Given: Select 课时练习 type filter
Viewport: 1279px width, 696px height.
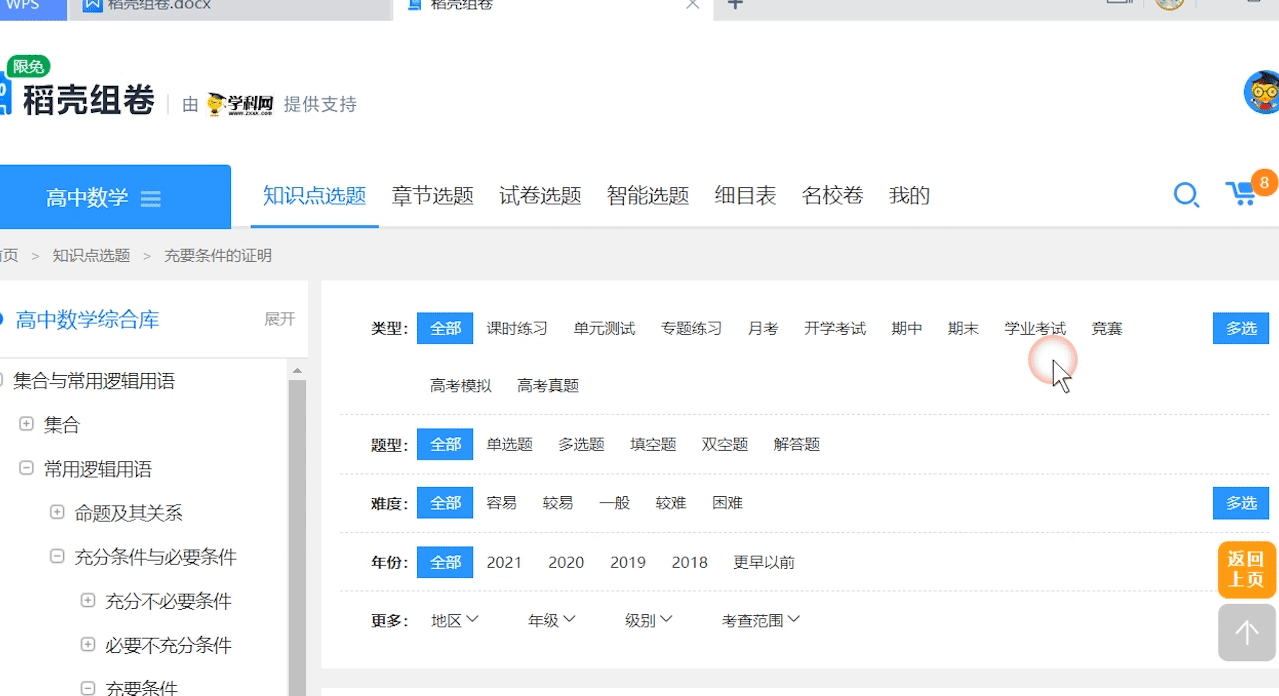Looking at the screenshot, I should click(517, 328).
